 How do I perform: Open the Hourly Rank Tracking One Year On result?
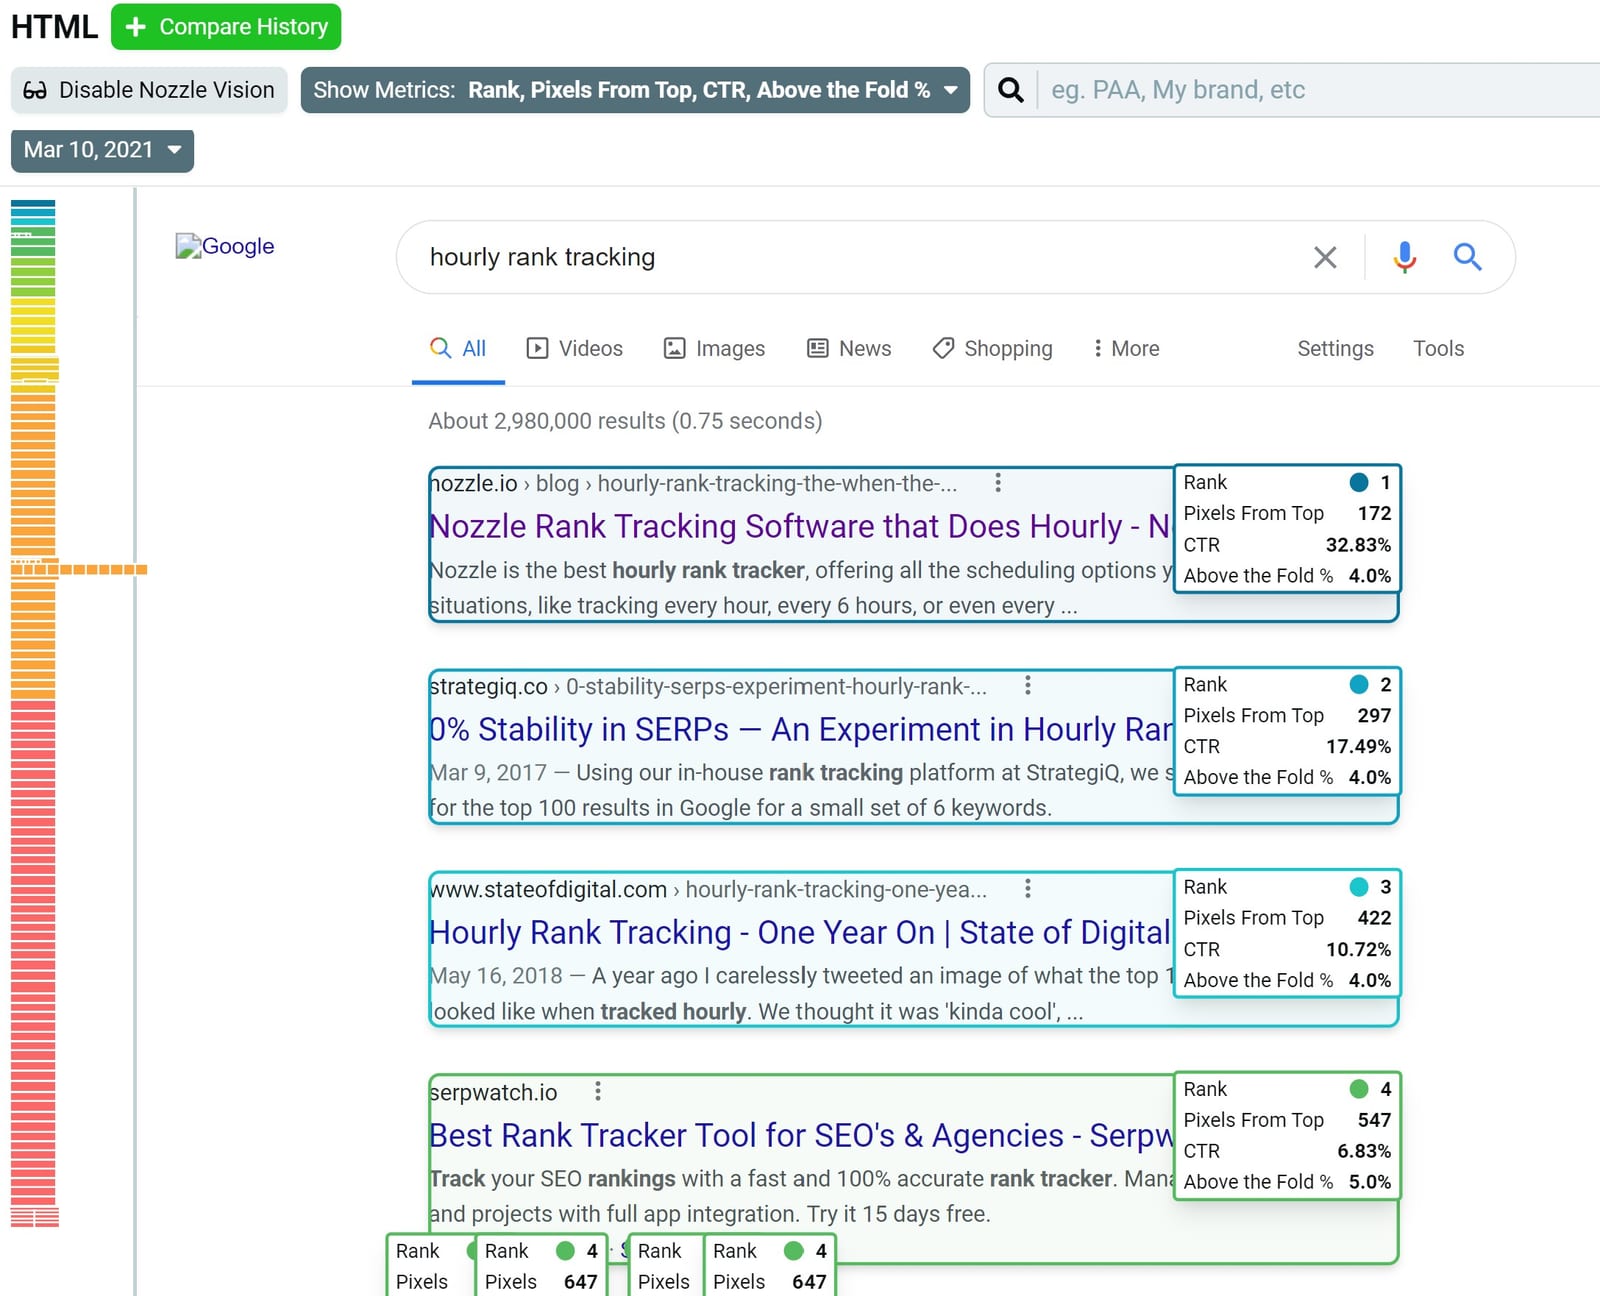point(800,932)
